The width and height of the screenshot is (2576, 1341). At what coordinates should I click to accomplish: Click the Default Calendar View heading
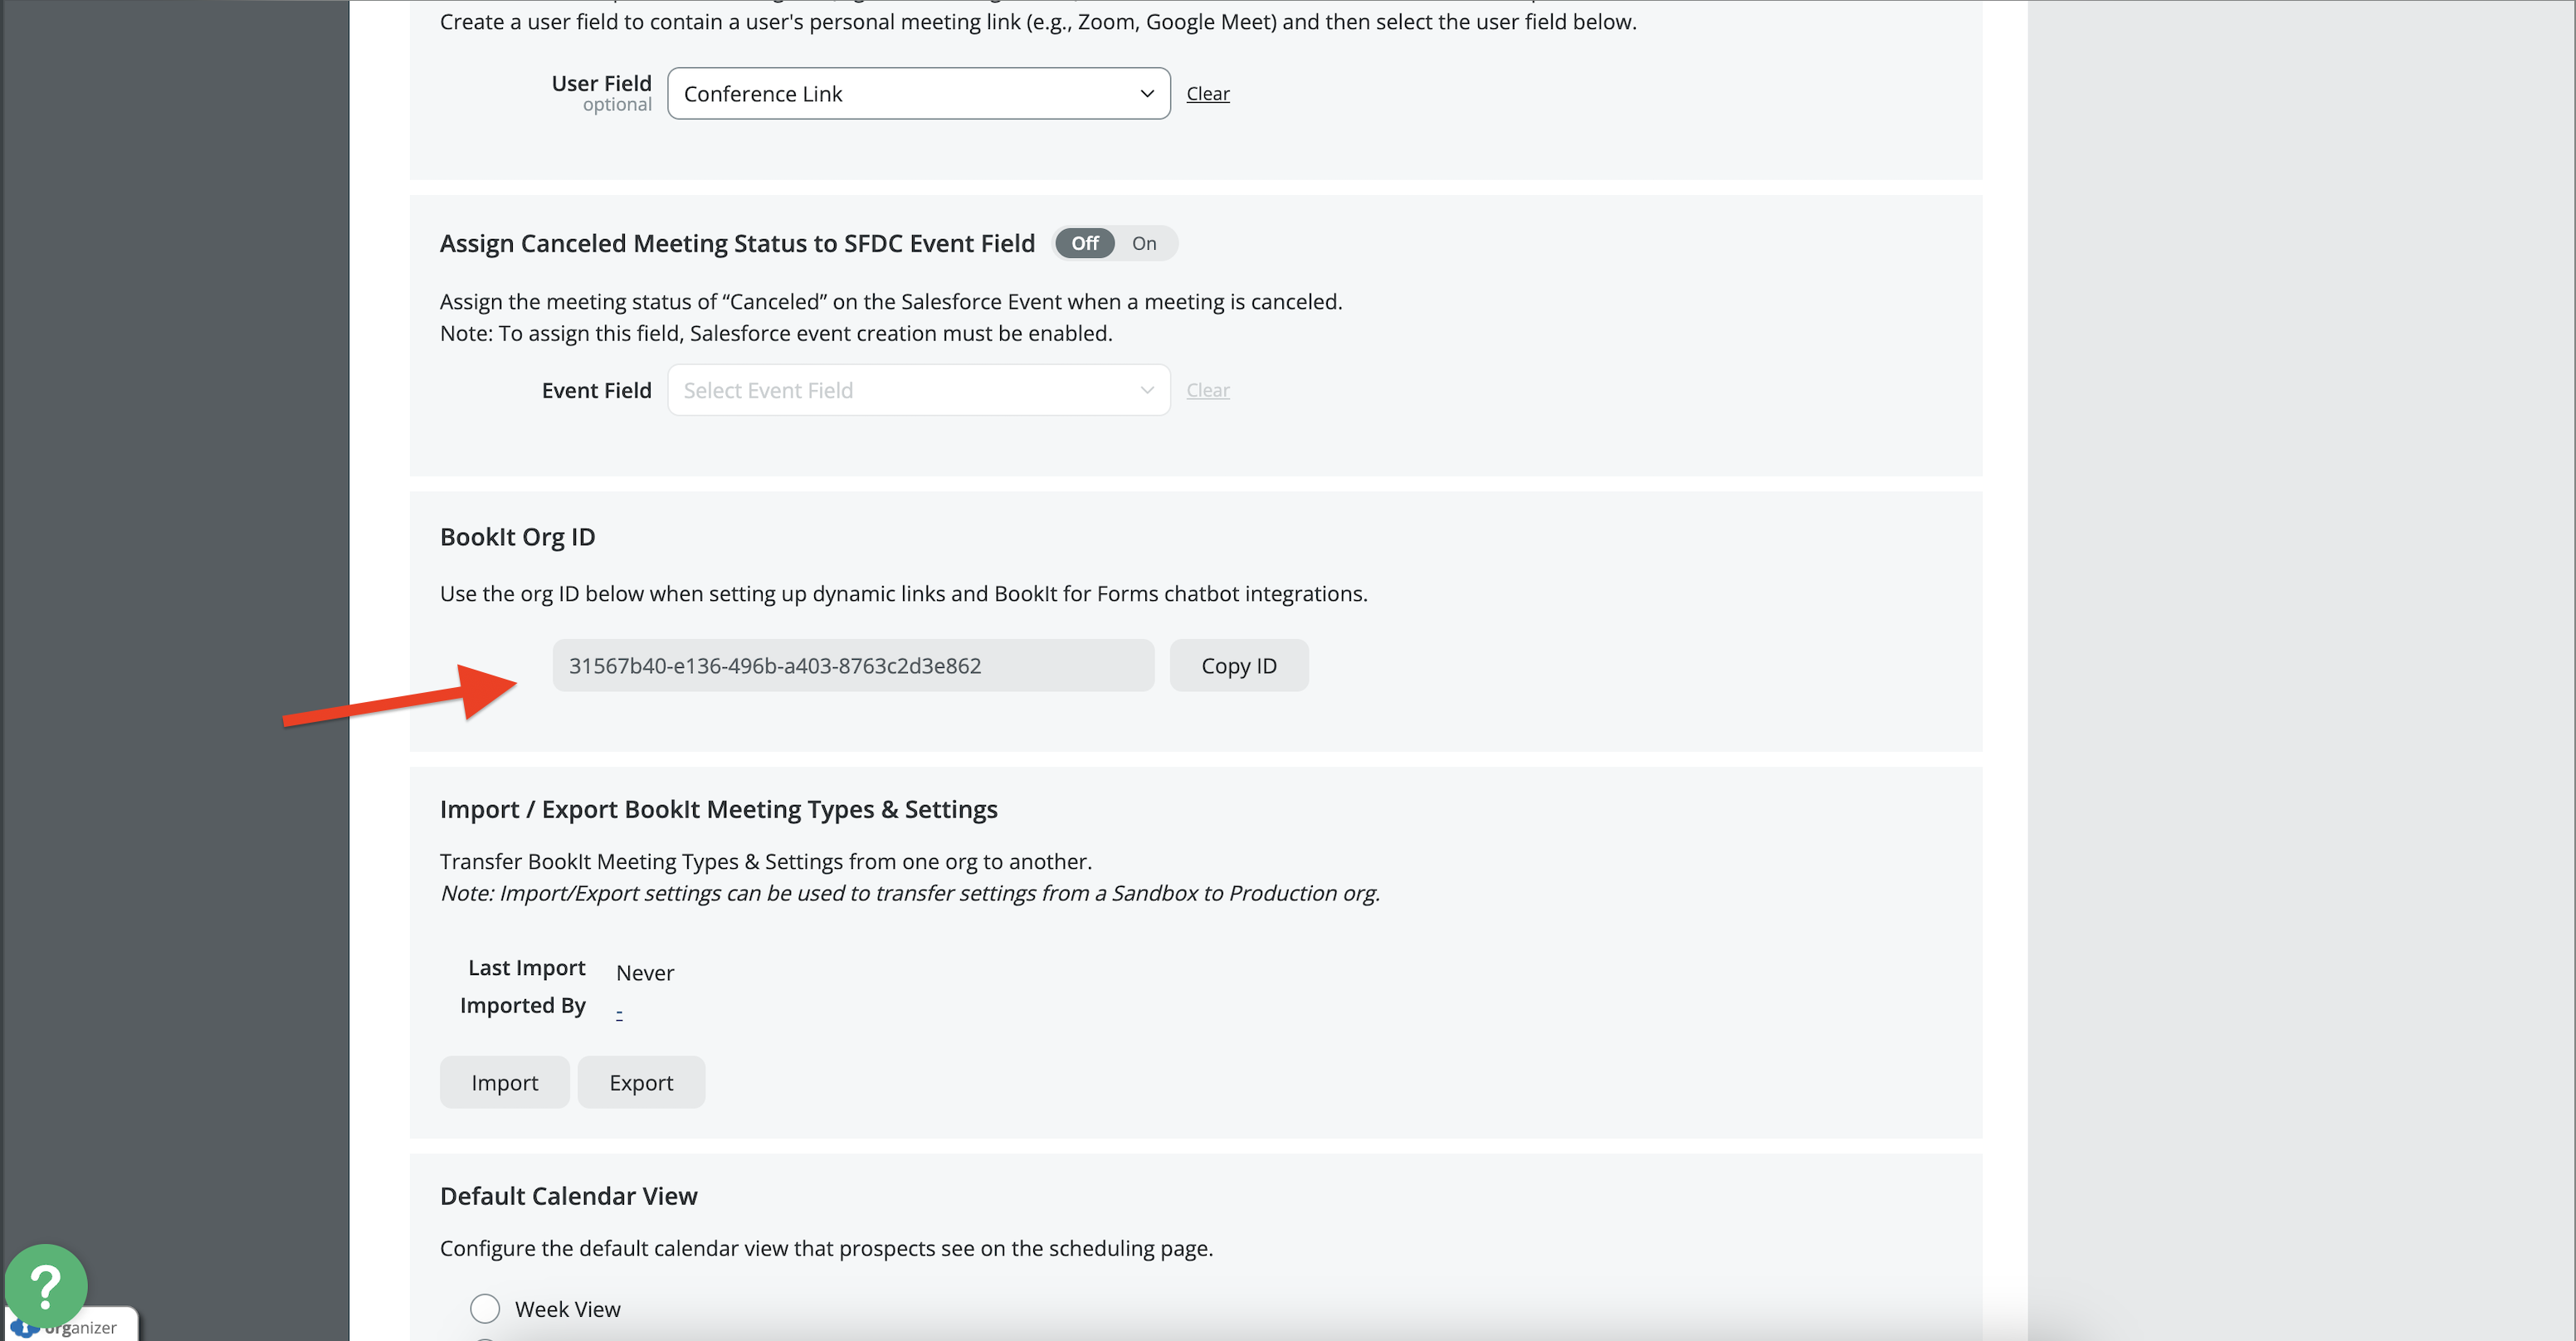click(568, 1197)
